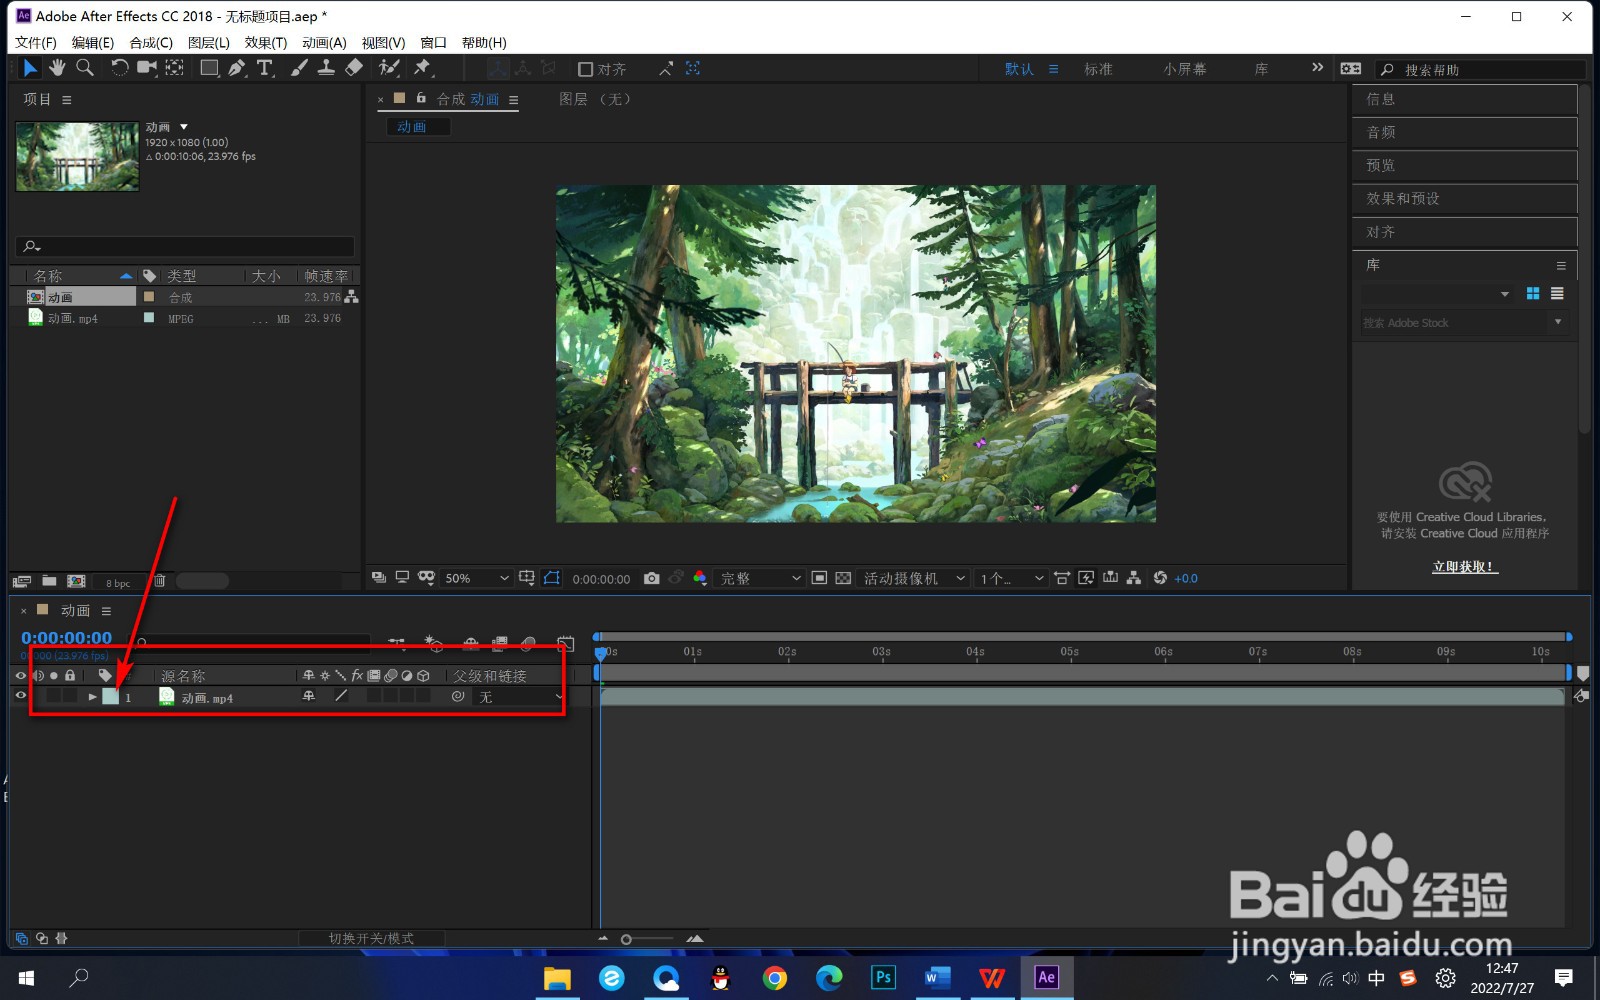1600x1000 pixels.
Task: Toggle the quality slash switch for 动画.mp4
Action: pyautogui.click(x=341, y=696)
